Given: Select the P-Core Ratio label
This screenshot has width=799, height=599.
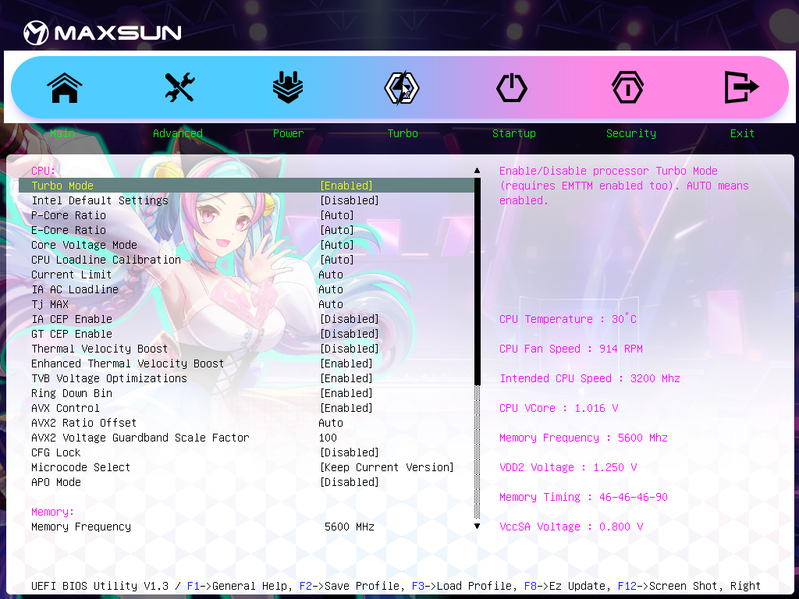Looking at the screenshot, I should [68, 215].
